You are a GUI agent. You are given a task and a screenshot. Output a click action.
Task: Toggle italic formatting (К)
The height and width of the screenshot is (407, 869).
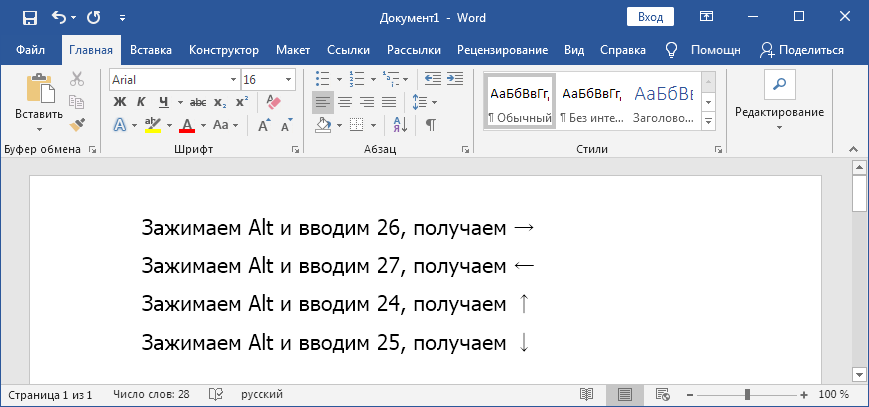click(x=141, y=102)
